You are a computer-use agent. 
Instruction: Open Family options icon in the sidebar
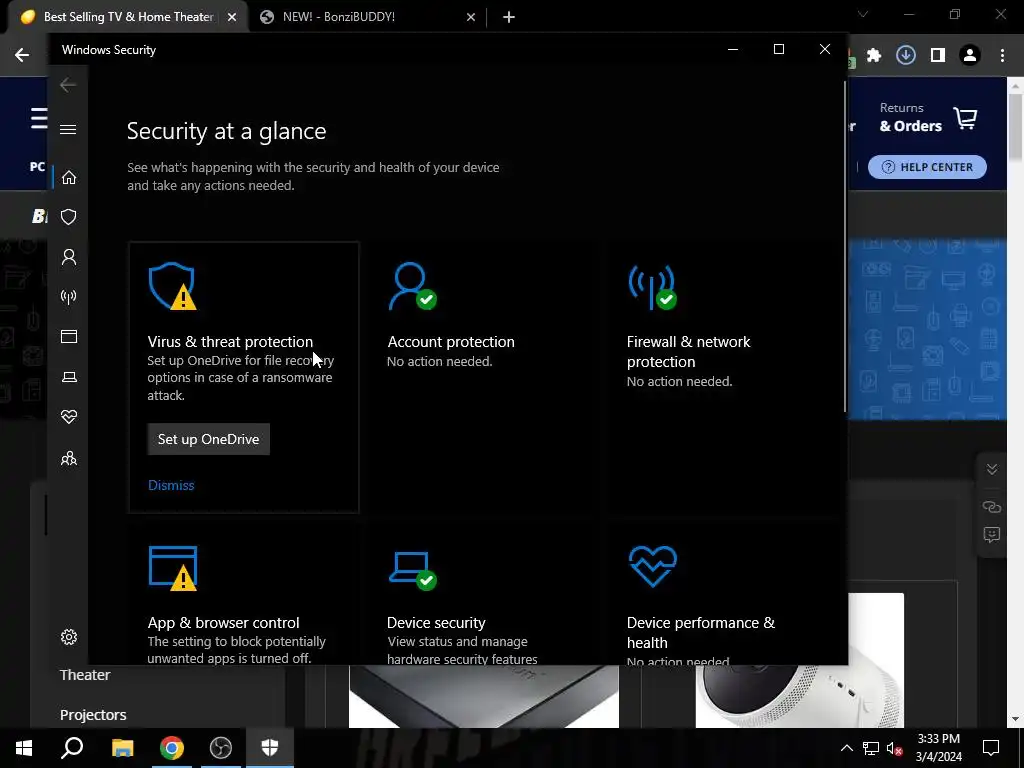coord(69,458)
